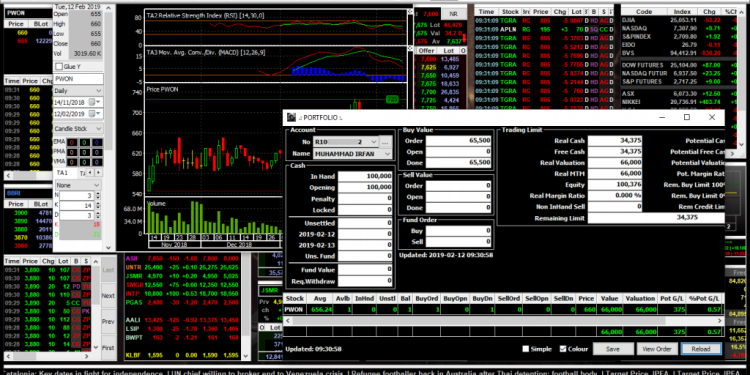Screen dimensions: 750x375
Task: Click the PWON stock code input in chart panel
Action: [x=77, y=79]
